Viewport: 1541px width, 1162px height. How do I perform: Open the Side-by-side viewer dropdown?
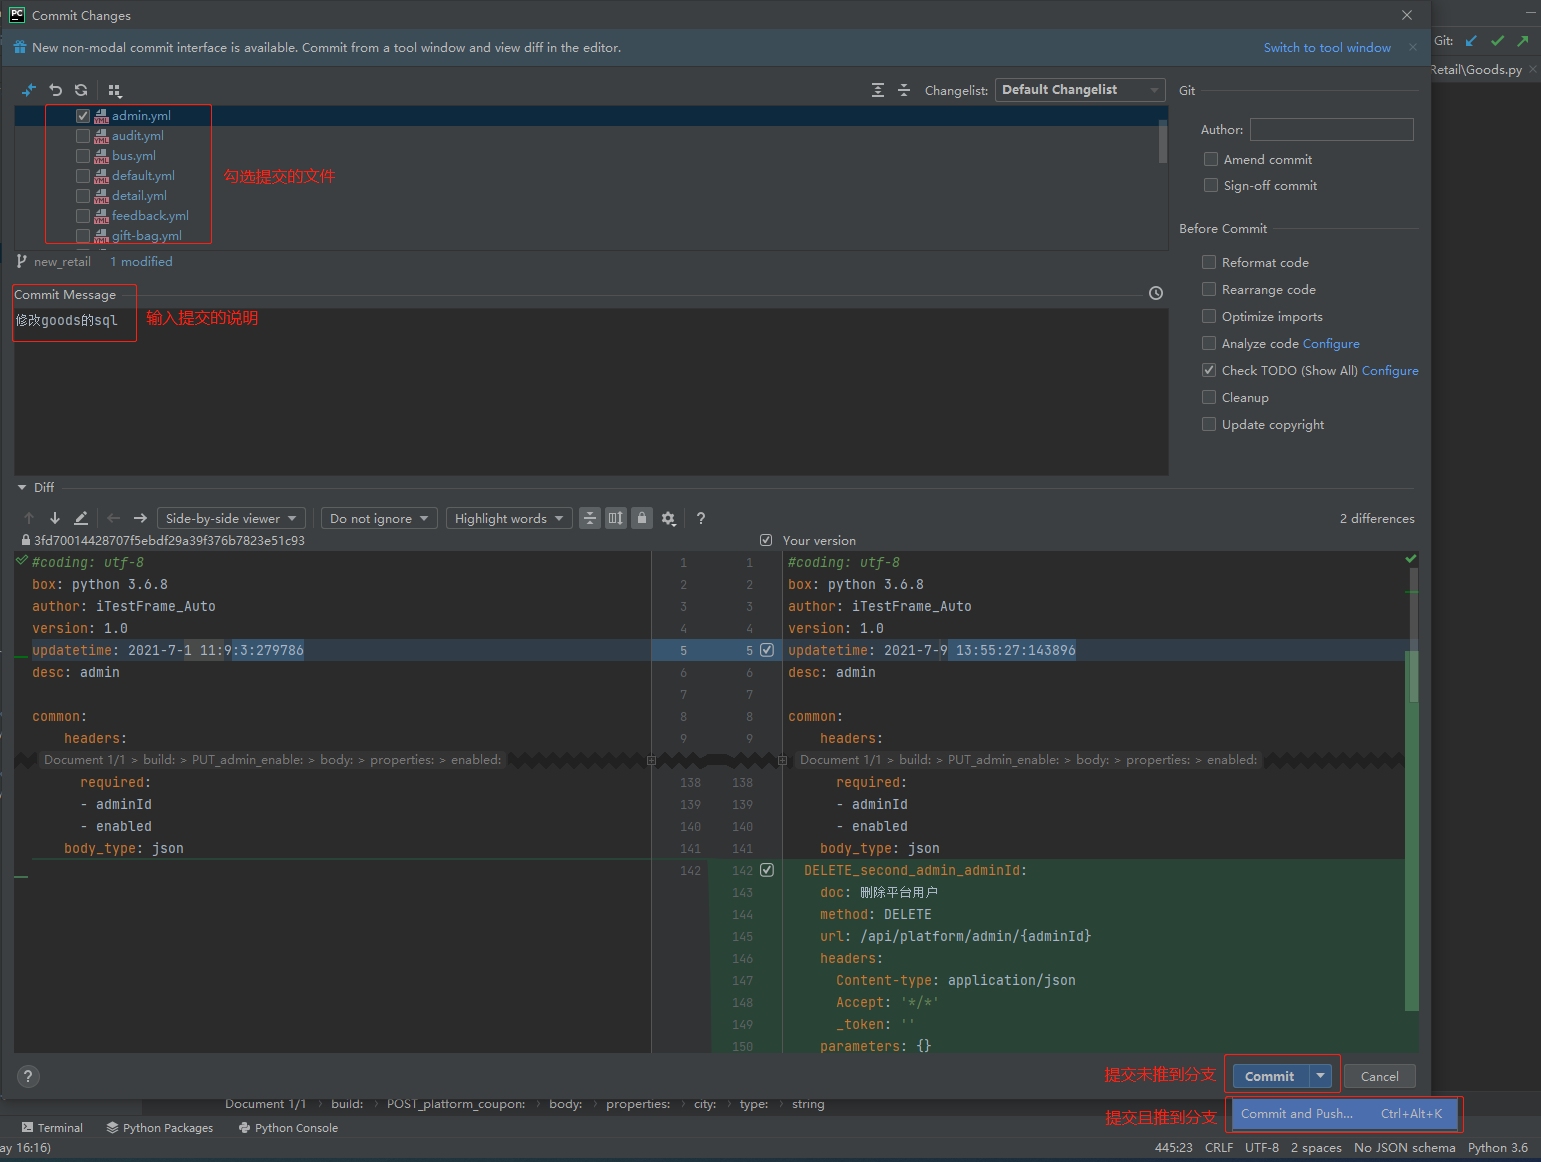(x=232, y=518)
